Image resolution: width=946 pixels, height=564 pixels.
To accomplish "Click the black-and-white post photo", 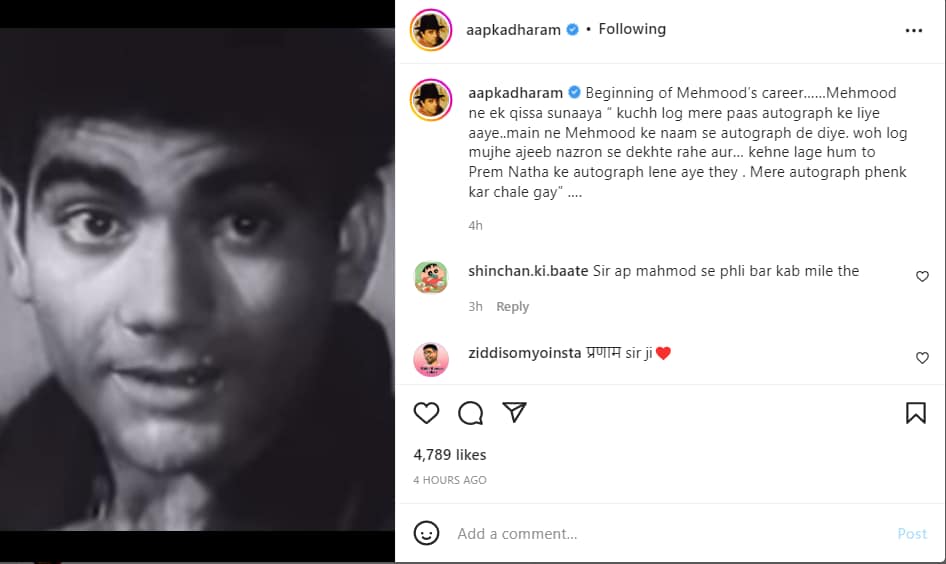I will tap(197, 280).
